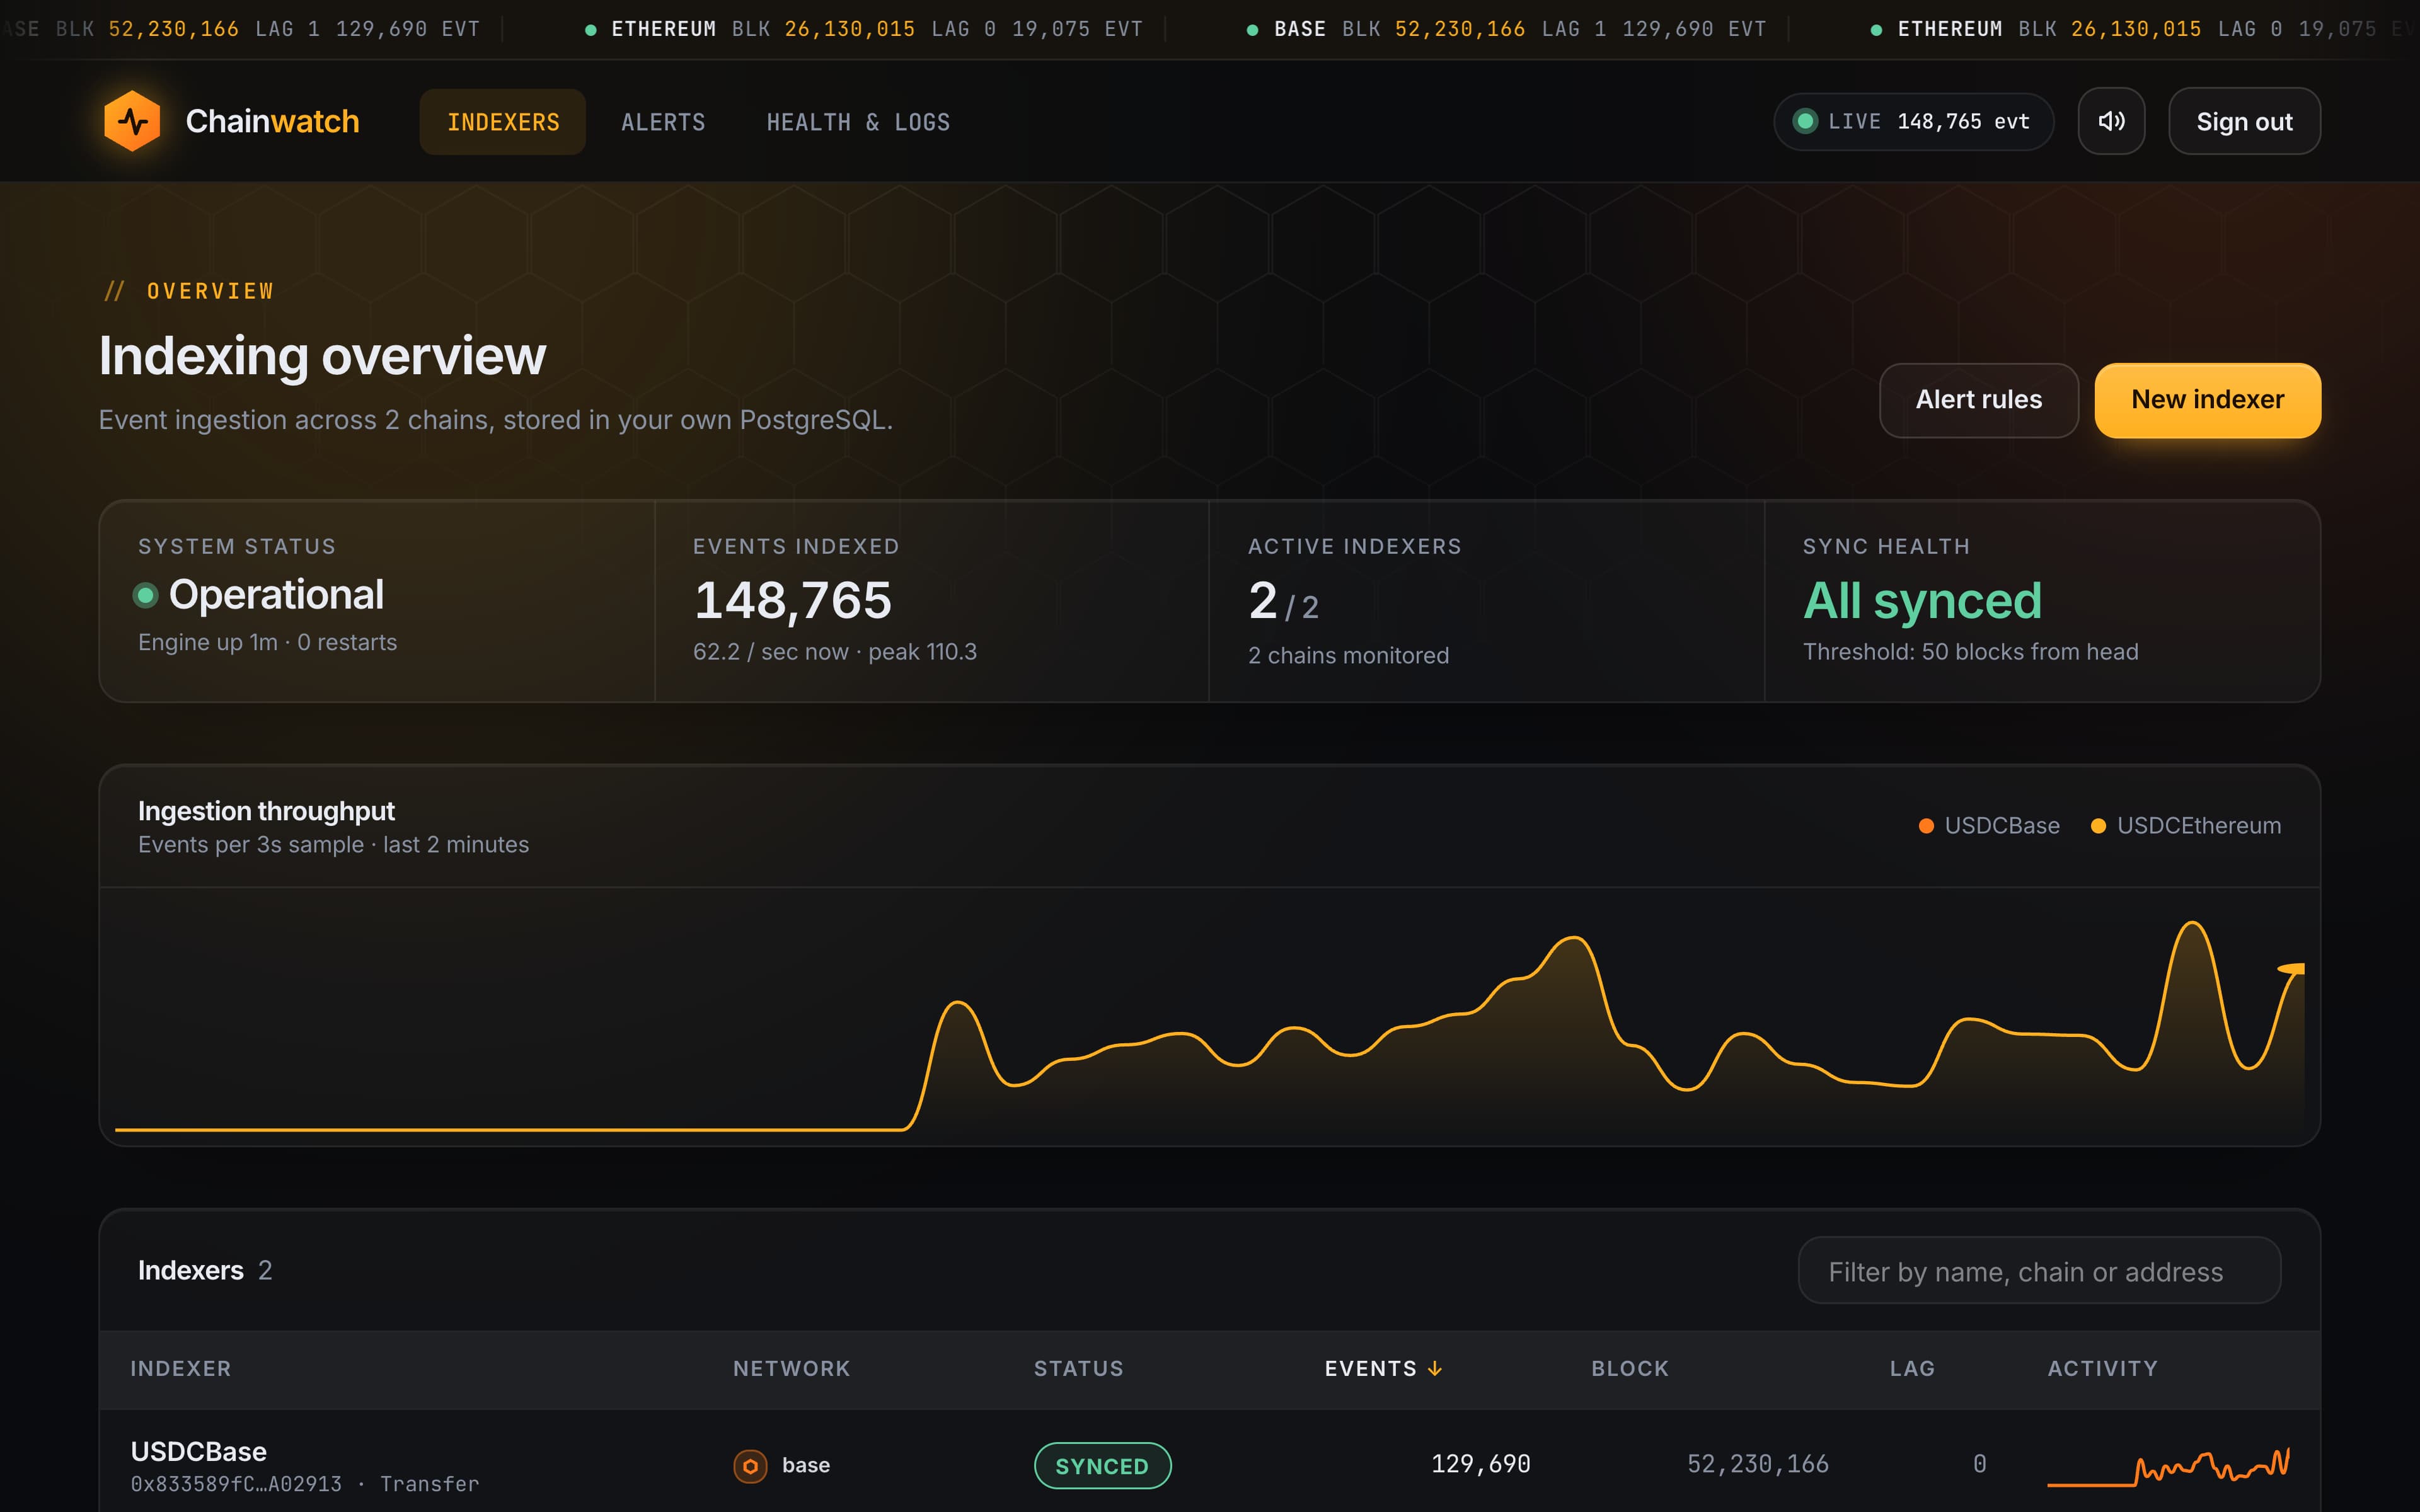Click the 2 / 2 active indexers value

pos(1283,602)
